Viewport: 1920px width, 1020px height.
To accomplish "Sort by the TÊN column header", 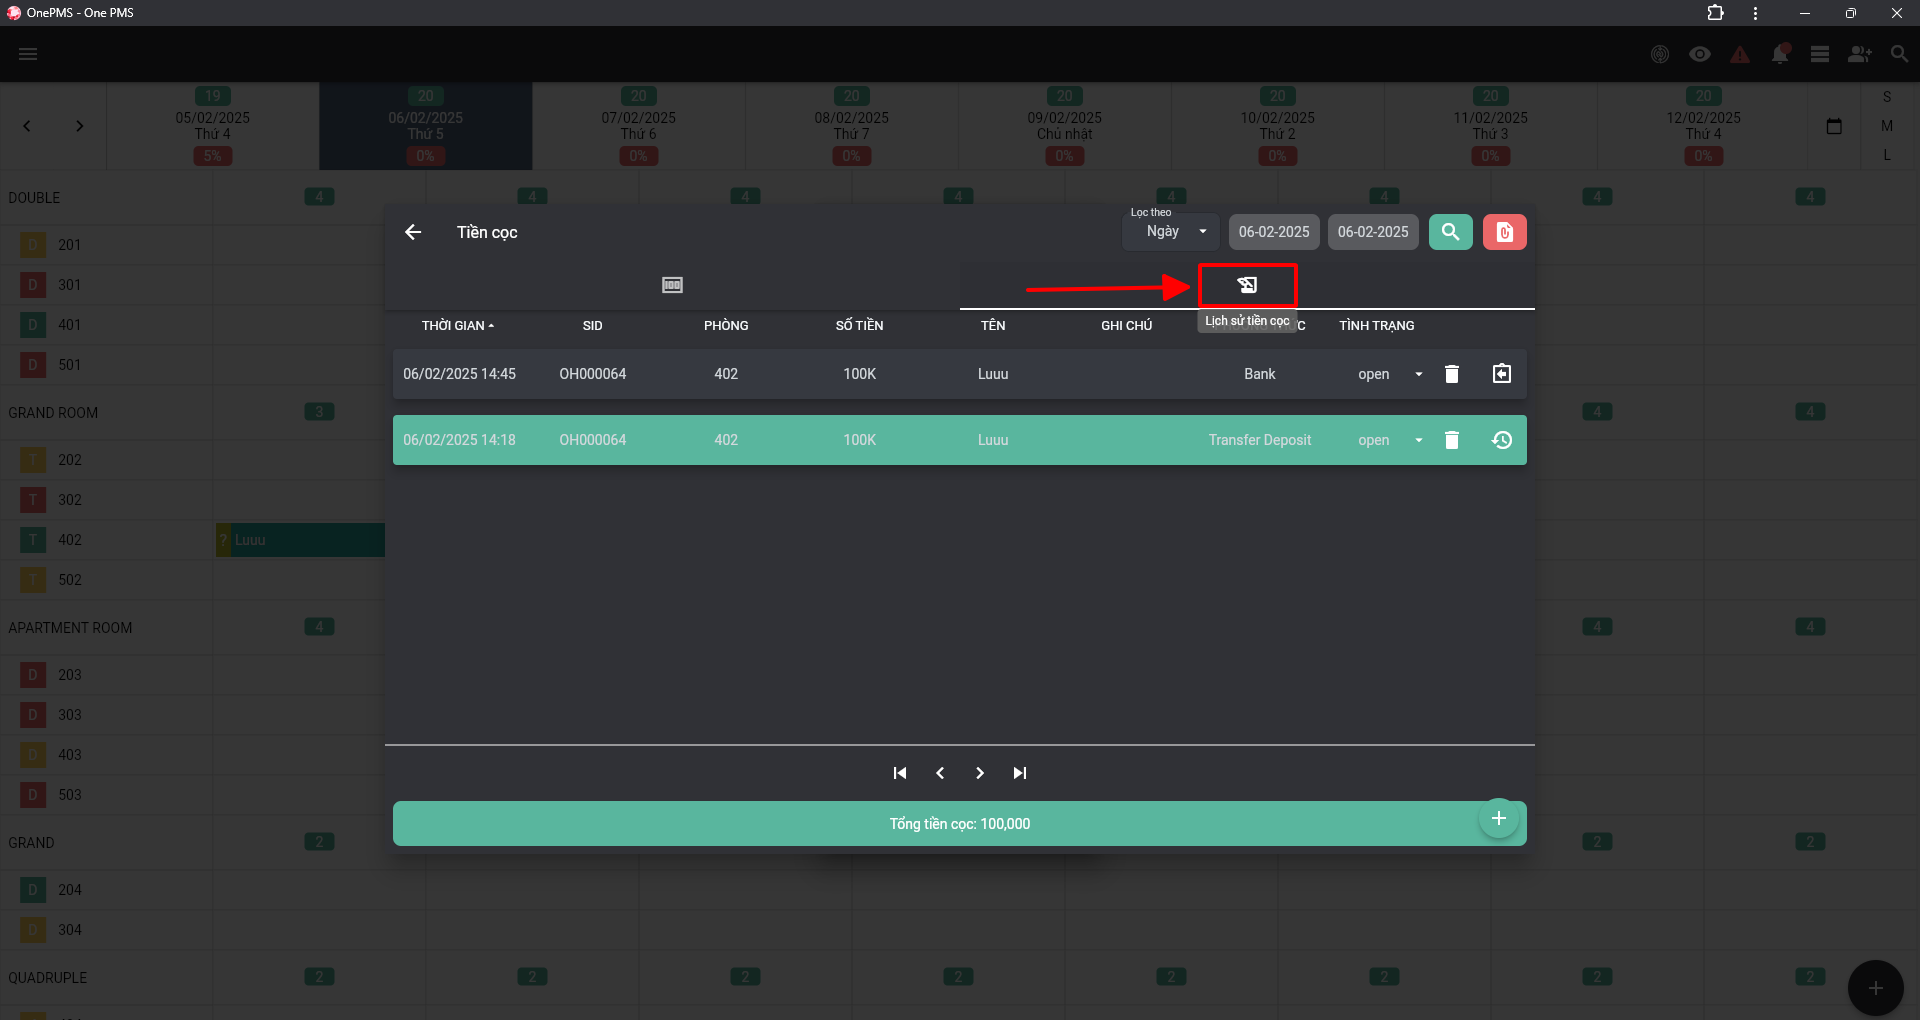I will tap(993, 326).
